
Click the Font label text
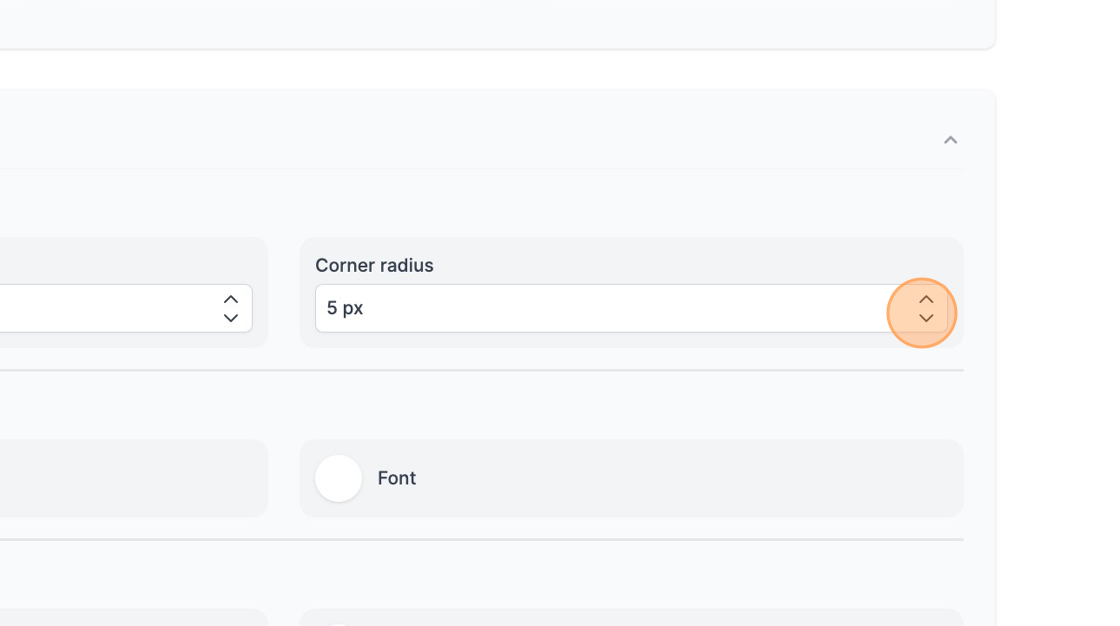click(396, 478)
